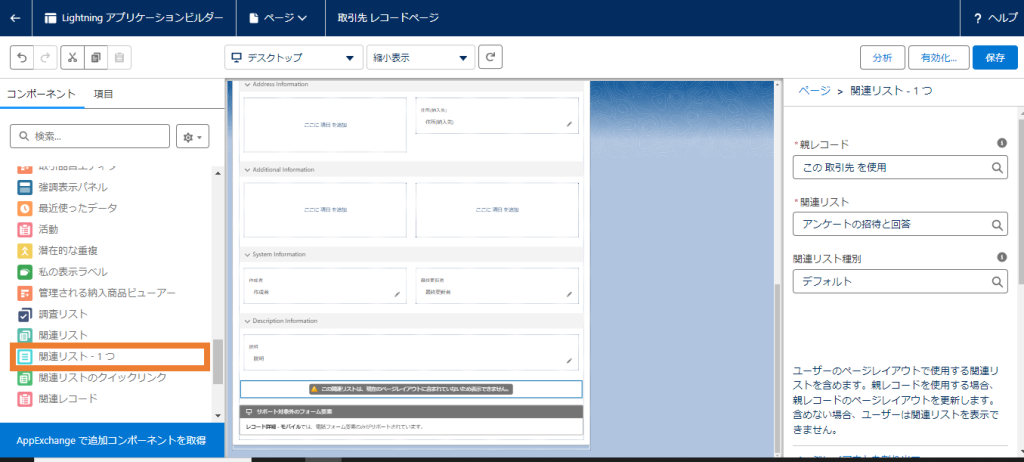Select the 調査リスト component
This screenshot has height=462, width=1024.
[53, 314]
